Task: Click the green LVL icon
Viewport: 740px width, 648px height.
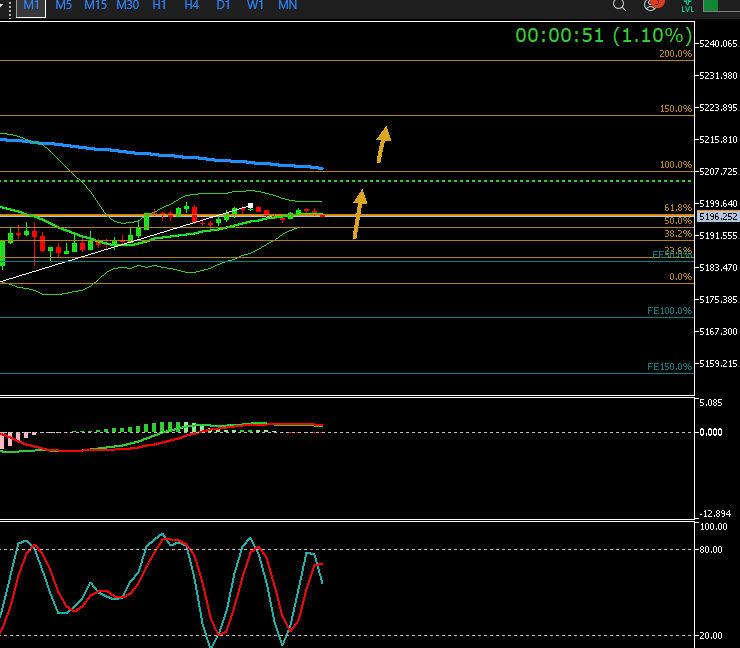Action: coord(688,6)
